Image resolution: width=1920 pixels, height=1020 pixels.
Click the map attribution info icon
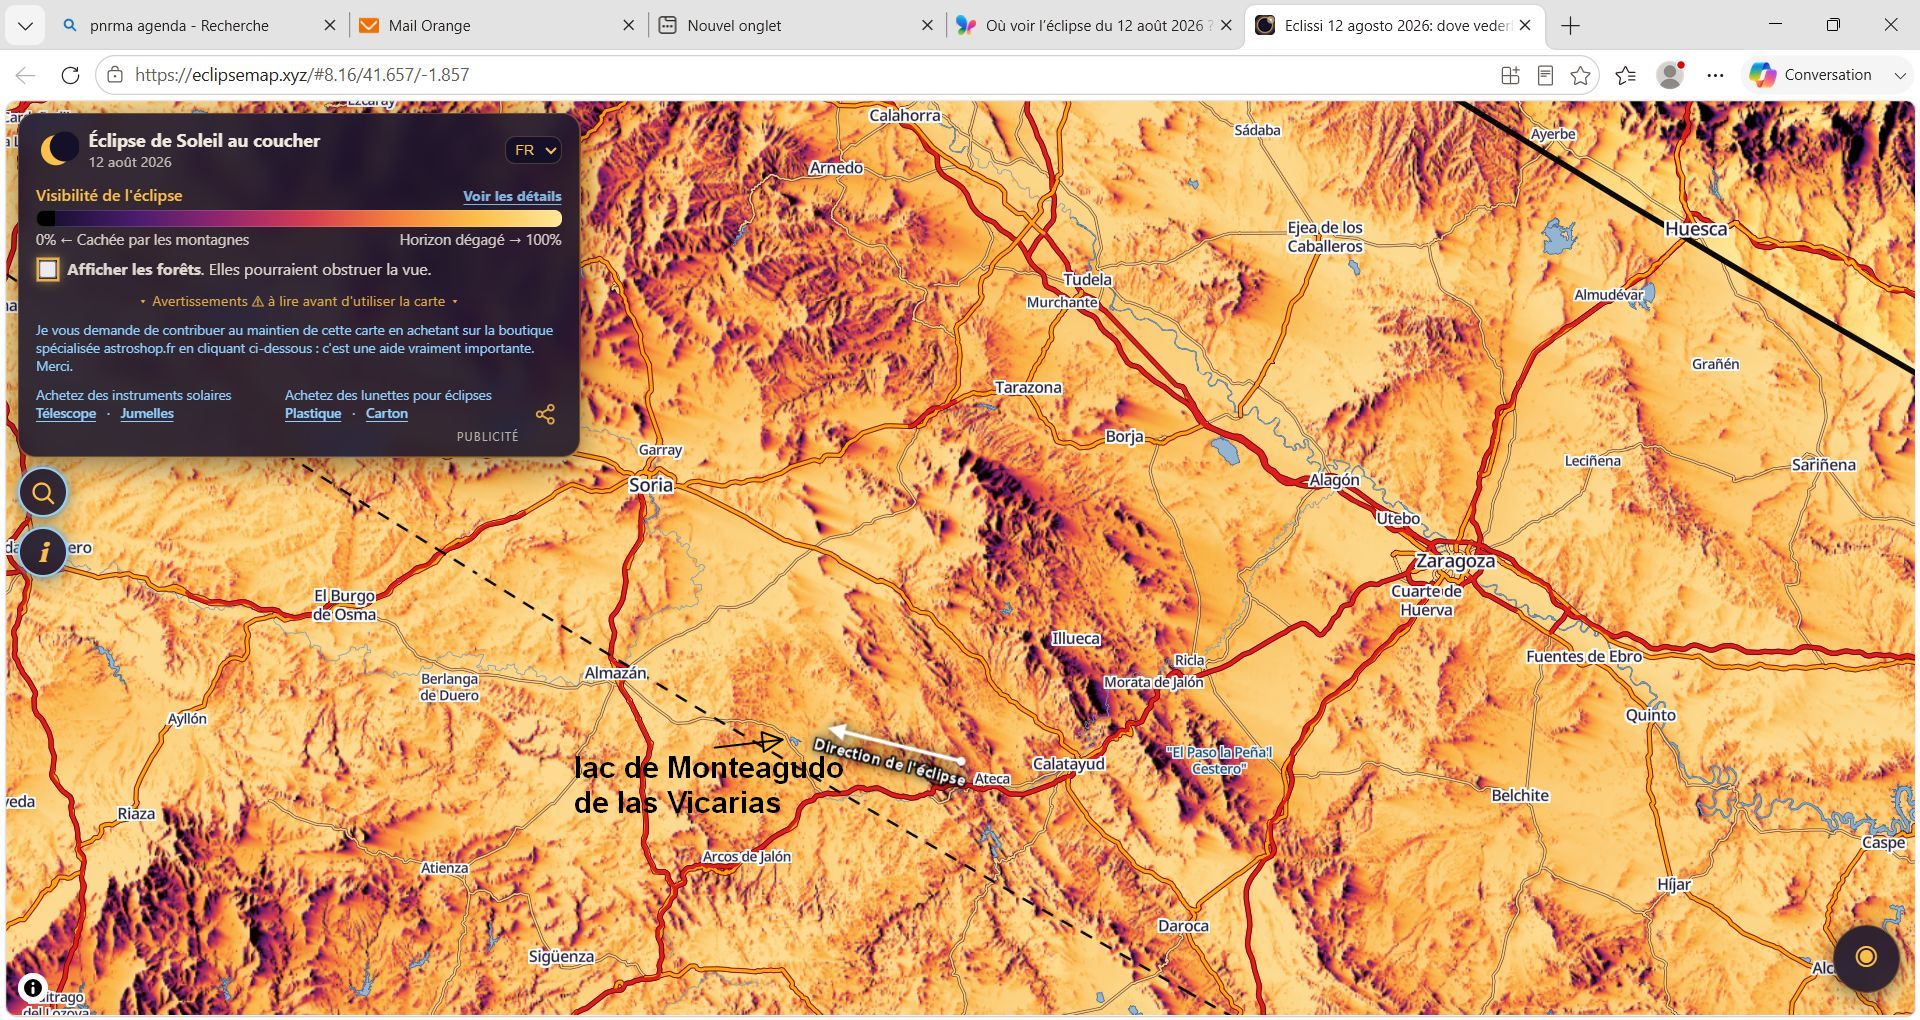point(33,988)
